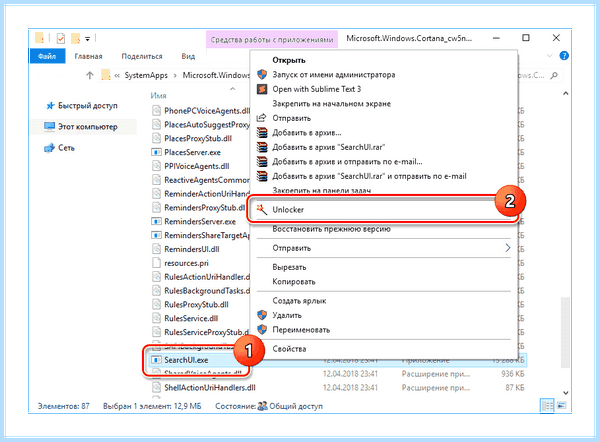Screen dimensions: 600x442
Task: Click the Unlocker wand icon
Action: point(262,209)
